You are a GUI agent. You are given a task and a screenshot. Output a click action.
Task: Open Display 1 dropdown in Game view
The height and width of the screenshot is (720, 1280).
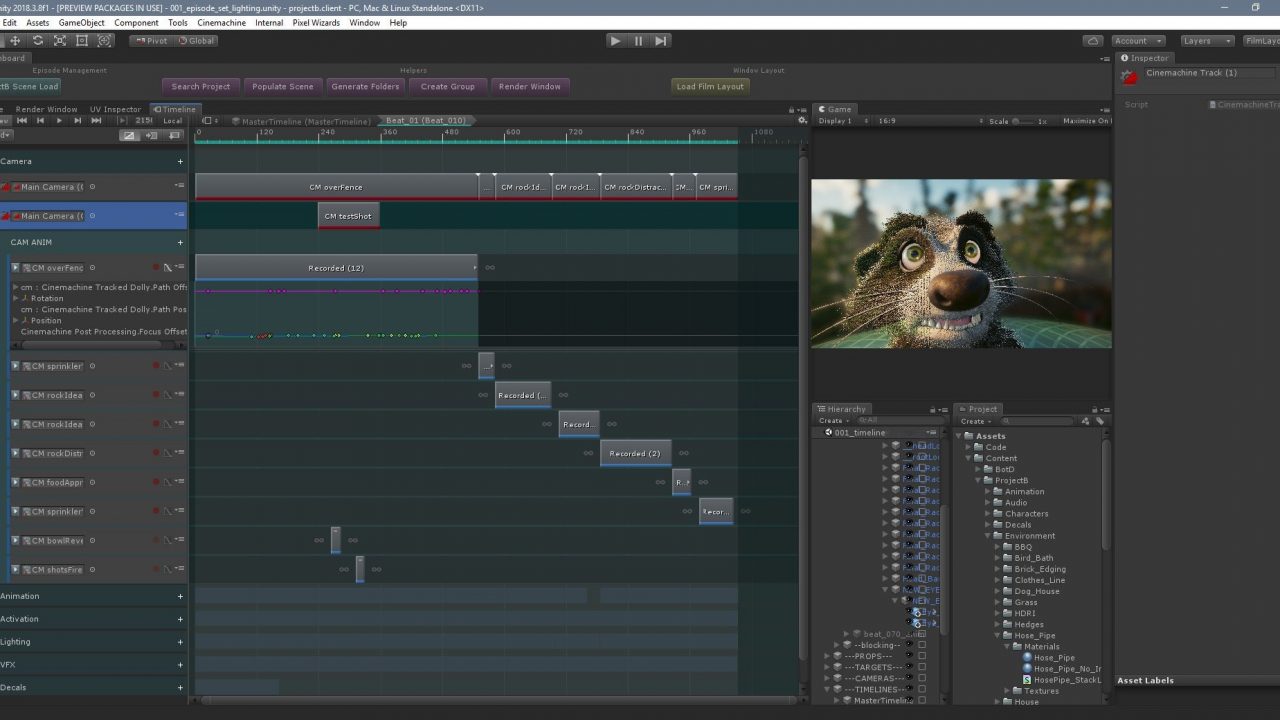842,121
